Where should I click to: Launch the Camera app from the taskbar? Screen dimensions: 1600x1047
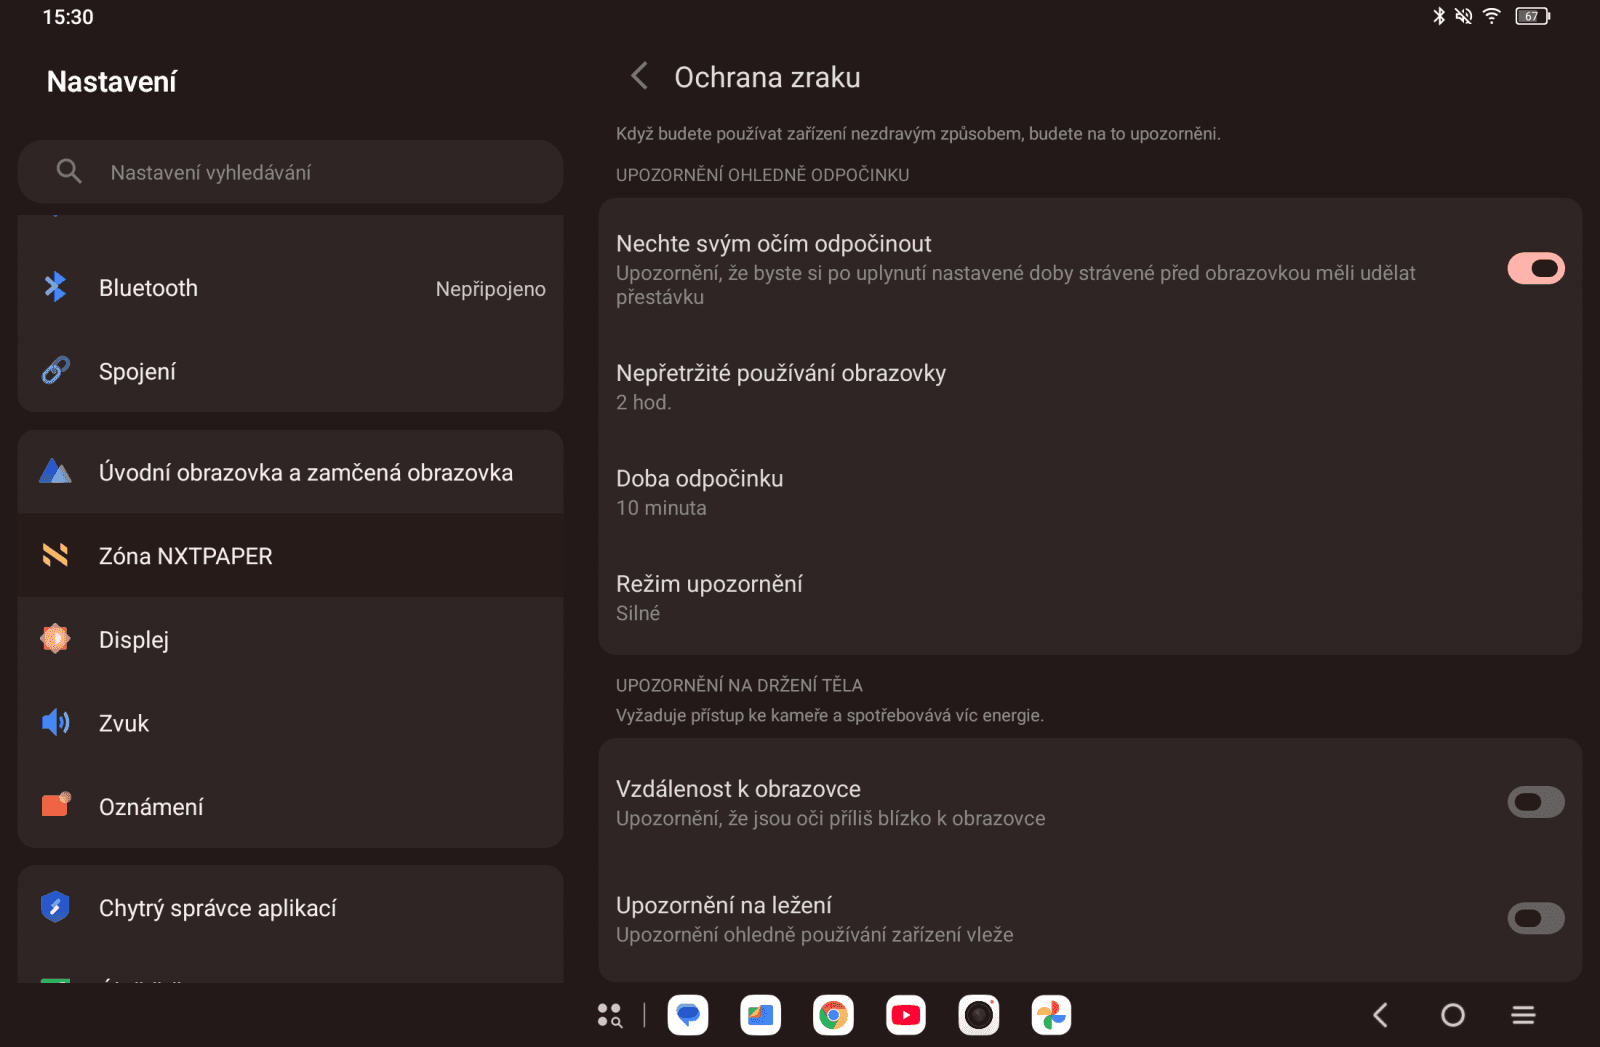979,1015
